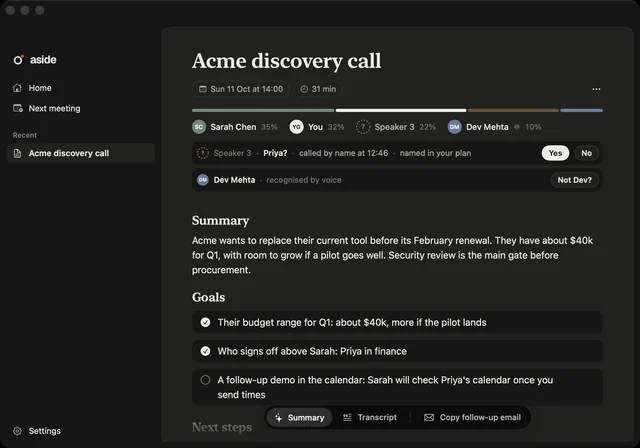The width and height of the screenshot is (640, 448).
Task: Click the 31 min duration chip
Action: point(318,89)
